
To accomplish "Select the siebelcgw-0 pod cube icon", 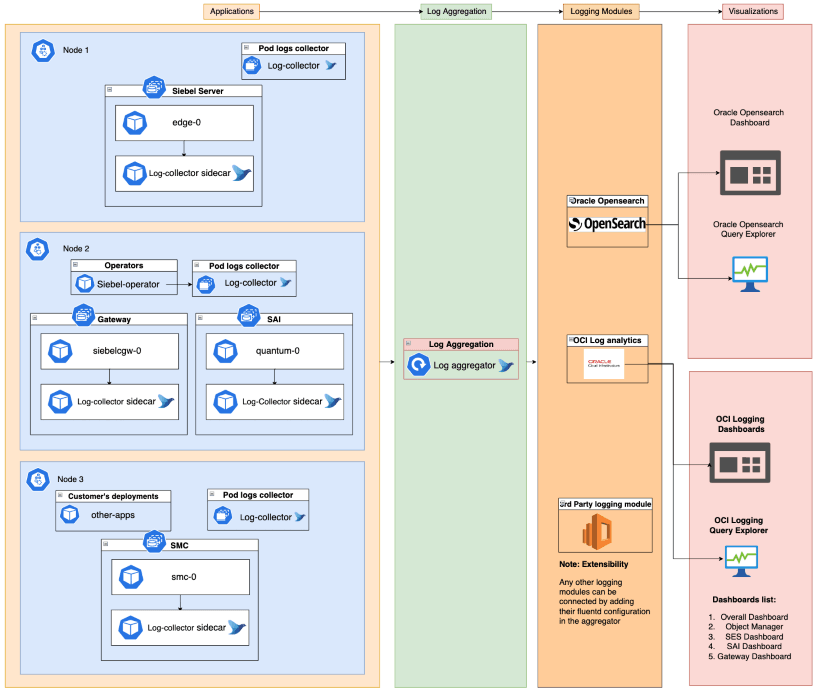I will [60, 351].
